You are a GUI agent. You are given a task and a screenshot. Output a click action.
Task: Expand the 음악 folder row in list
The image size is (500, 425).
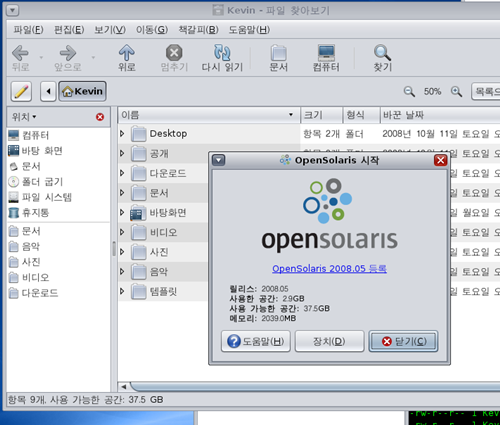coord(122,271)
